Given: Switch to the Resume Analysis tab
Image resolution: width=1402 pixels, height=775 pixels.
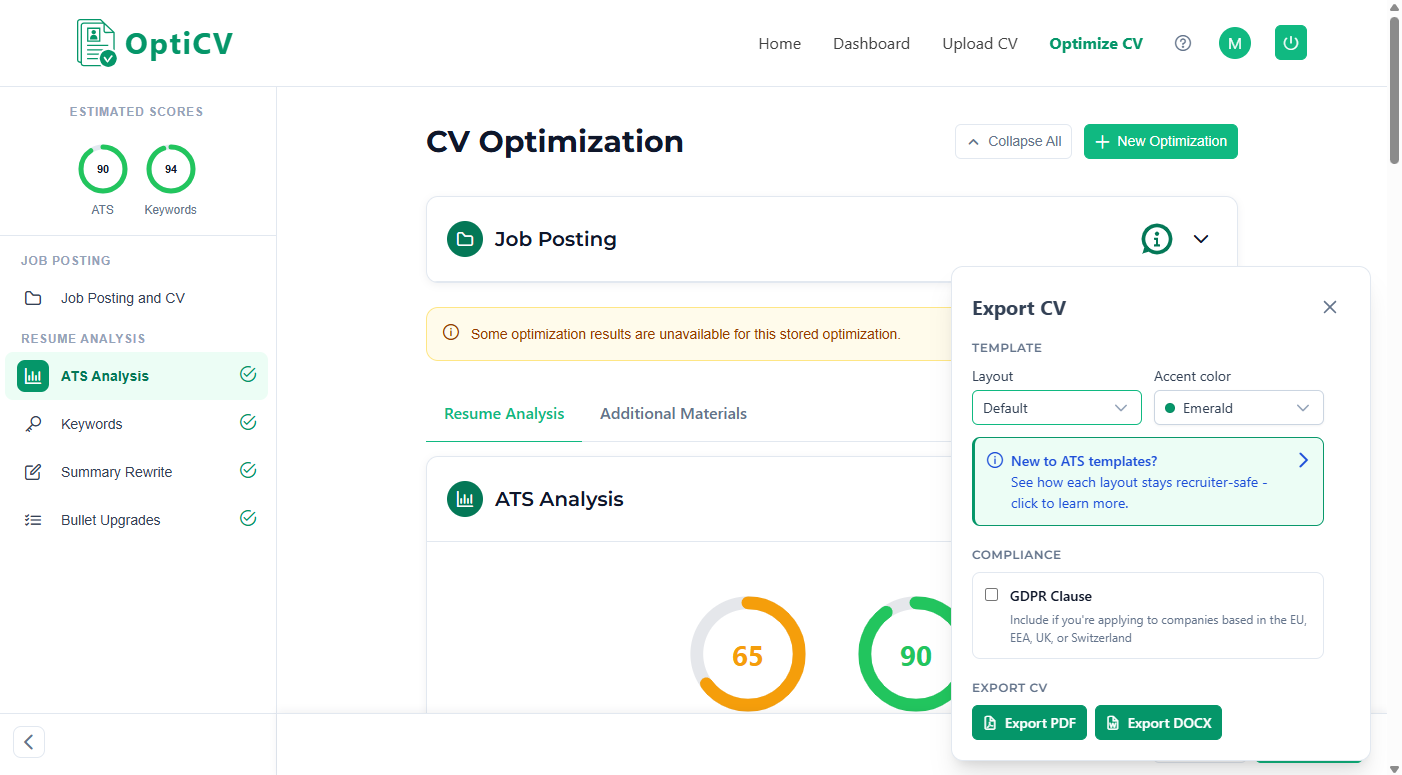Looking at the screenshot, I should click(x=504, y=414).
